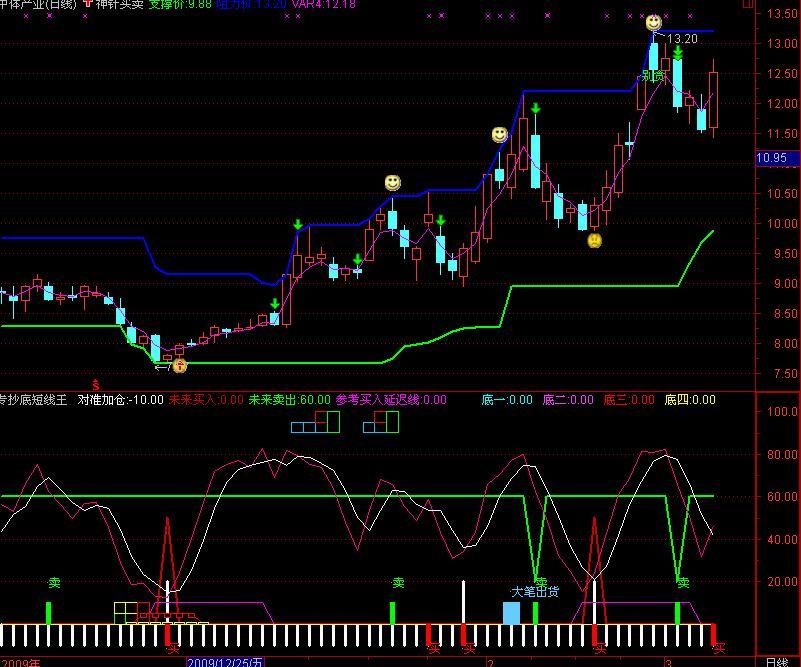This screenshot has width=801, height=667.
Task: Click the light blue 大笔出货 bar
Action: (511, 613)
